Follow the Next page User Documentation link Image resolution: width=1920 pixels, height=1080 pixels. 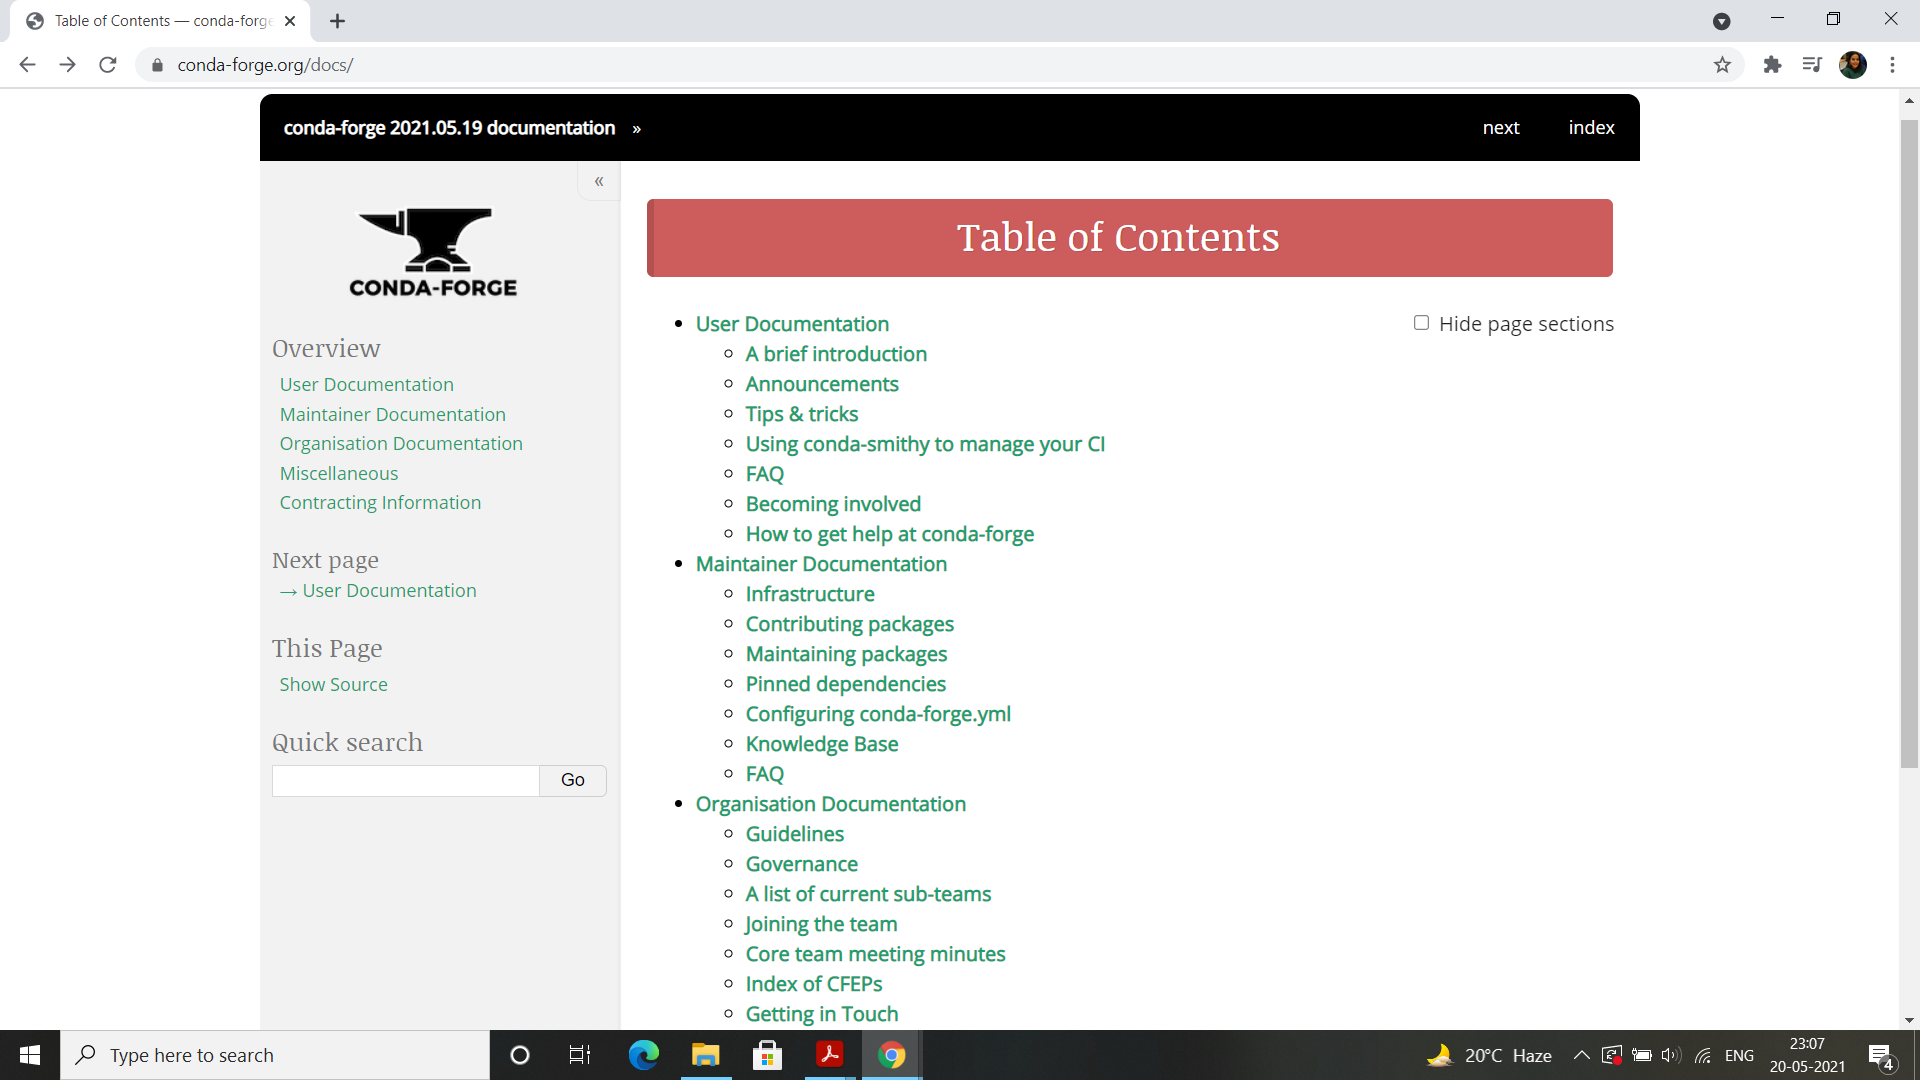point(378,591)
